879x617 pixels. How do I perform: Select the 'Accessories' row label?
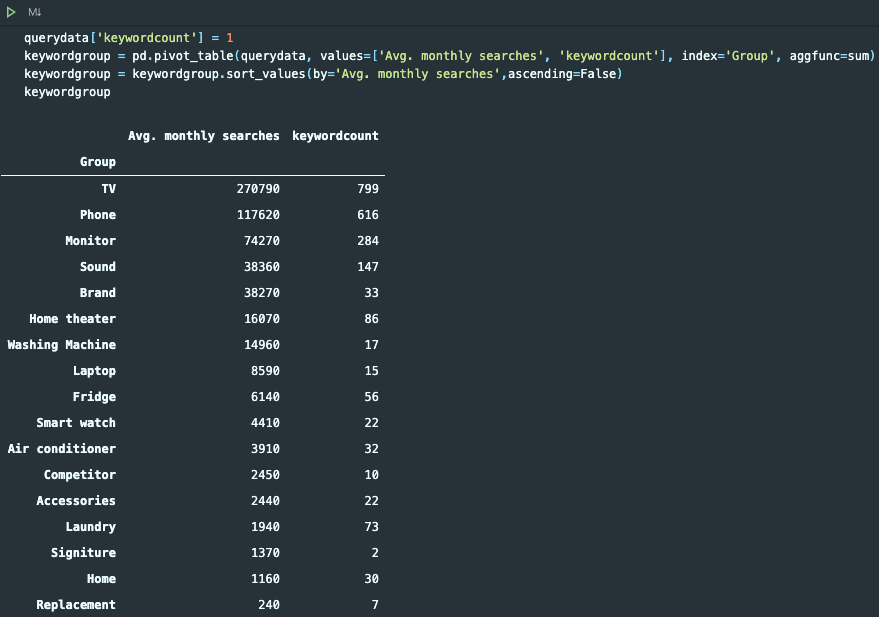tap(76, 501)
